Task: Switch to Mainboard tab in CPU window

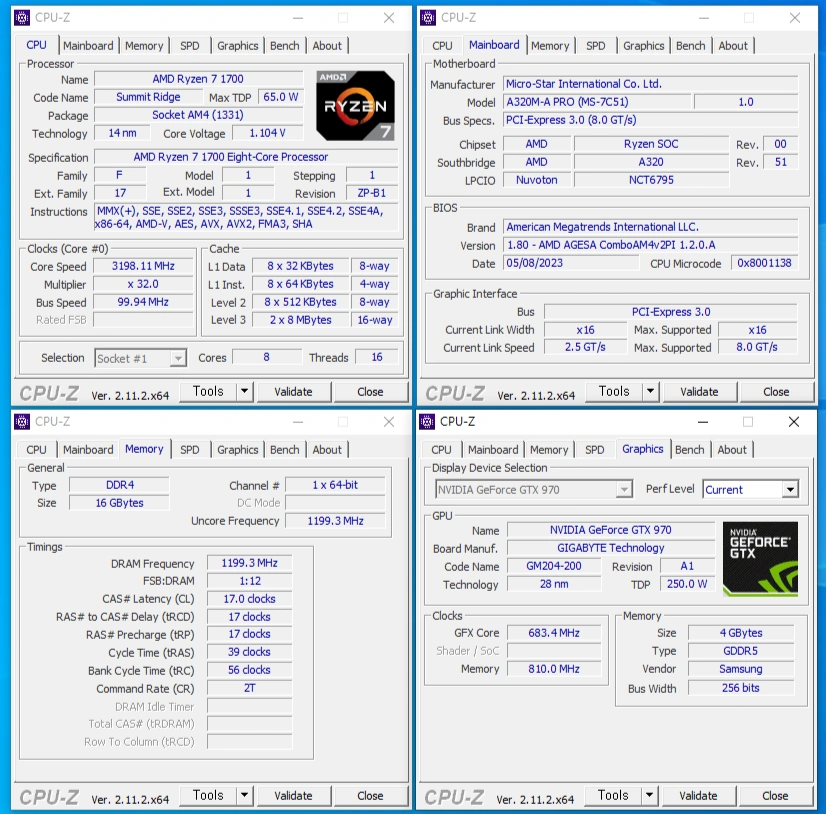Action: (x=88, y=46)
